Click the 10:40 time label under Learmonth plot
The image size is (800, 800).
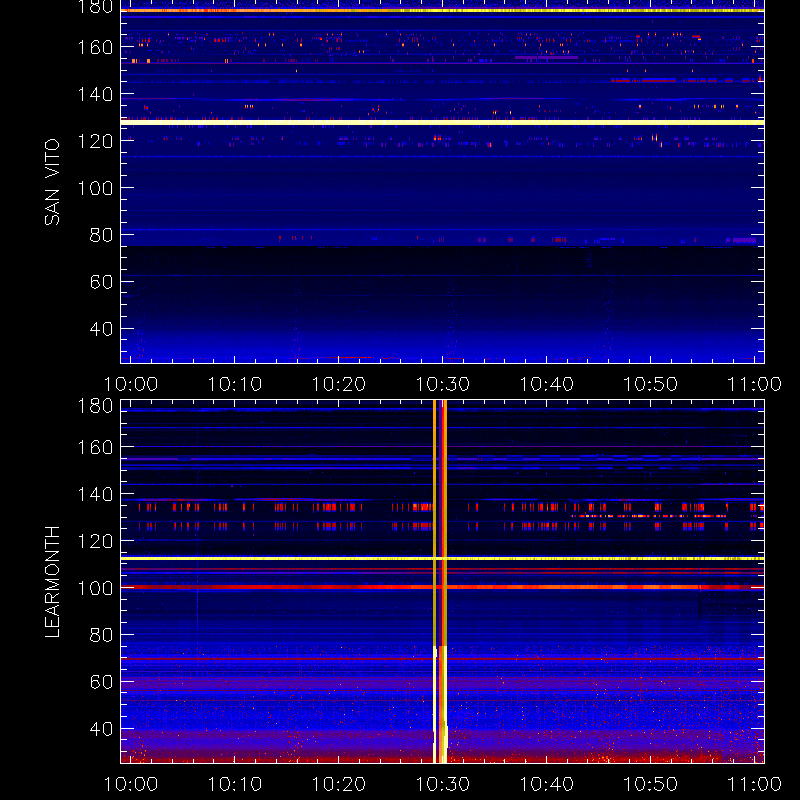coord(546,784)
